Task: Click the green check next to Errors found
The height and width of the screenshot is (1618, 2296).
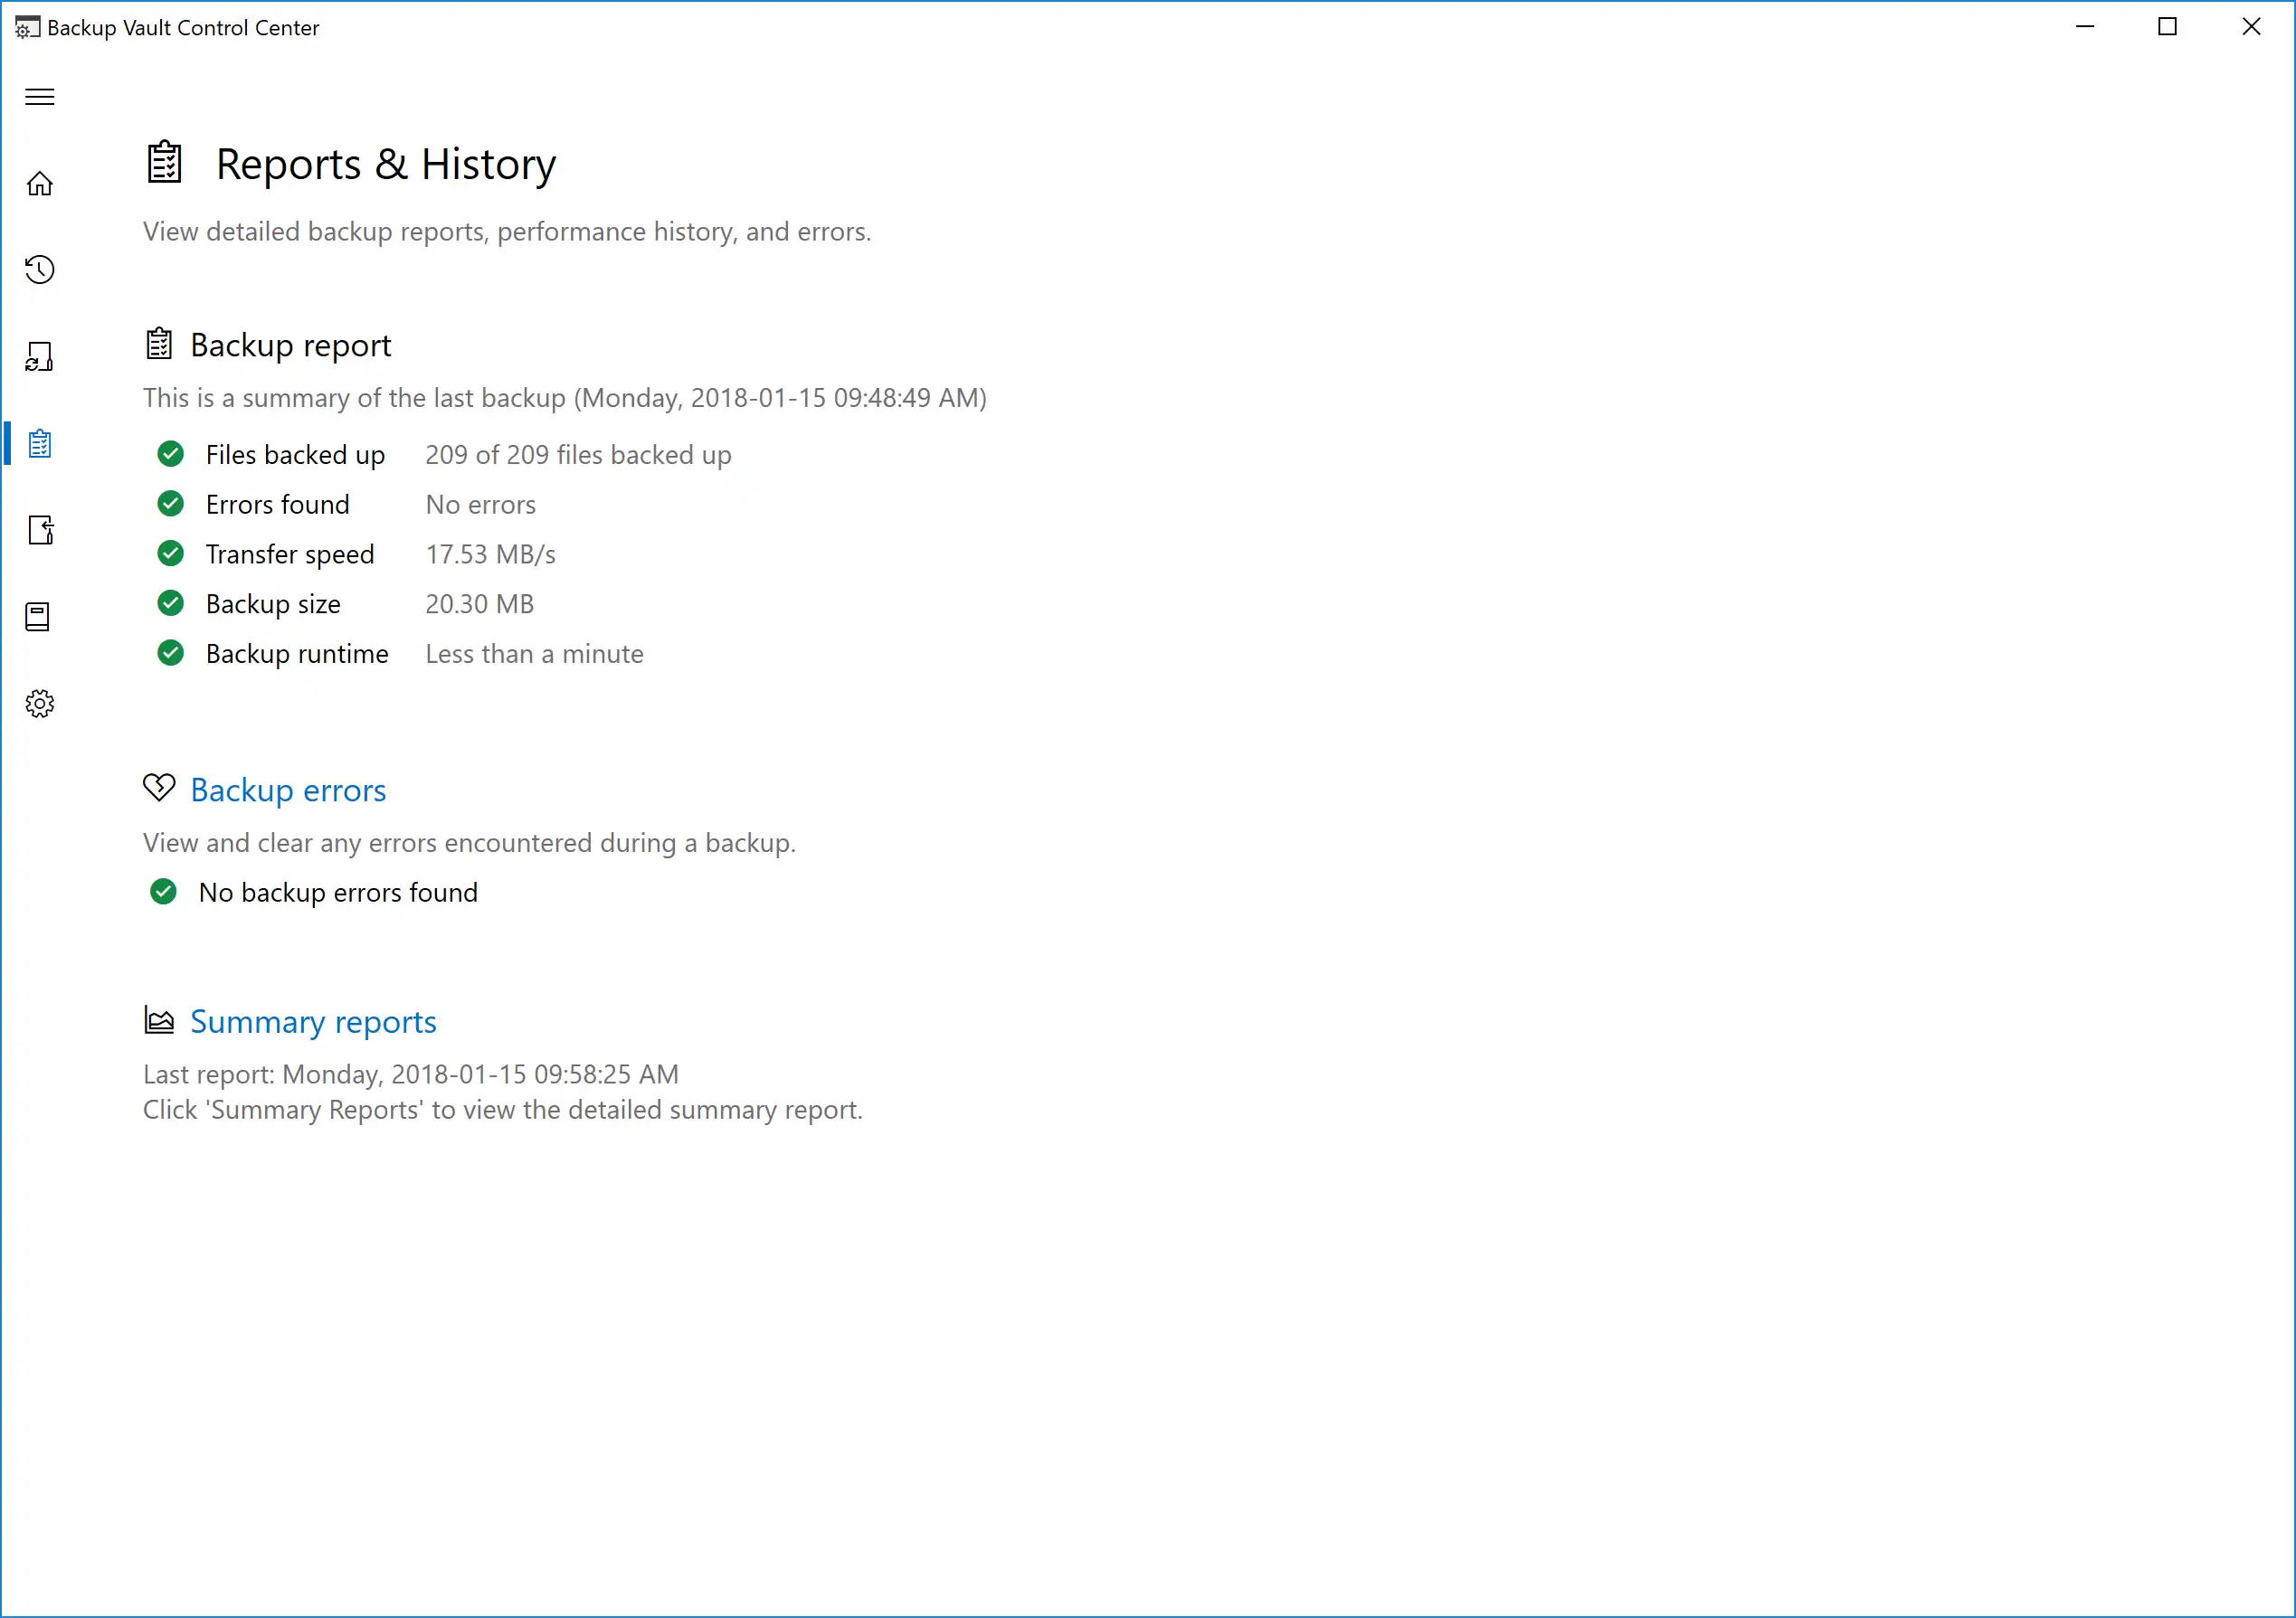Action: [x=171, y=504]
